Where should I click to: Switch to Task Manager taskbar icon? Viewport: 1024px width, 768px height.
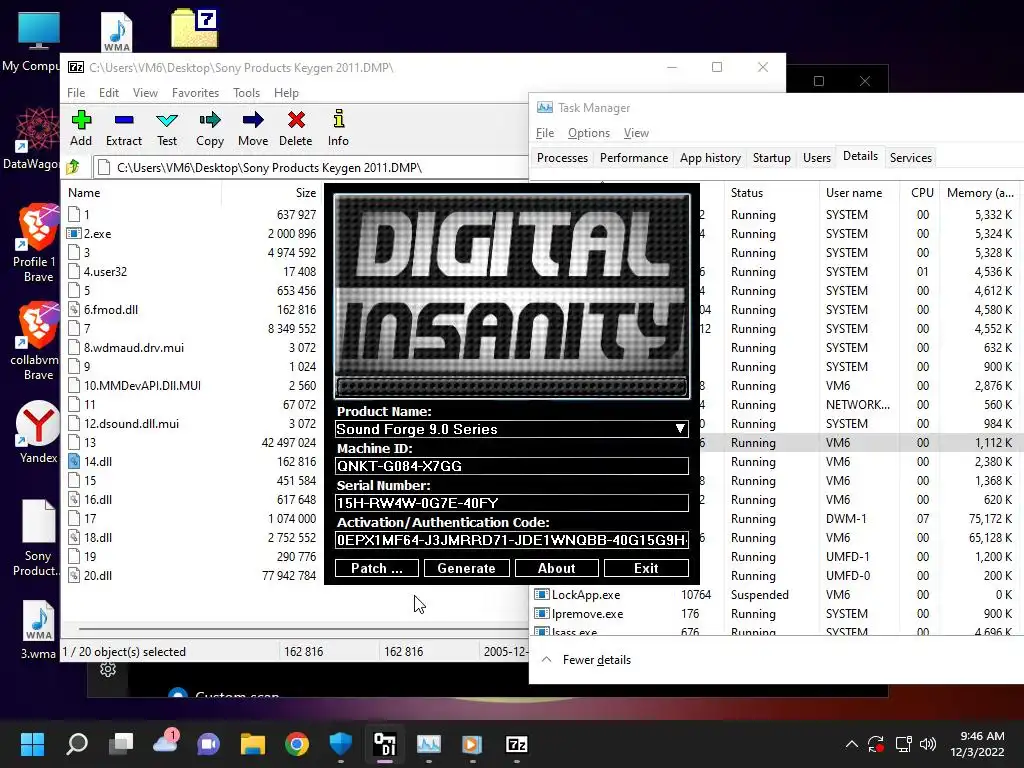click(x=428, y=744)
